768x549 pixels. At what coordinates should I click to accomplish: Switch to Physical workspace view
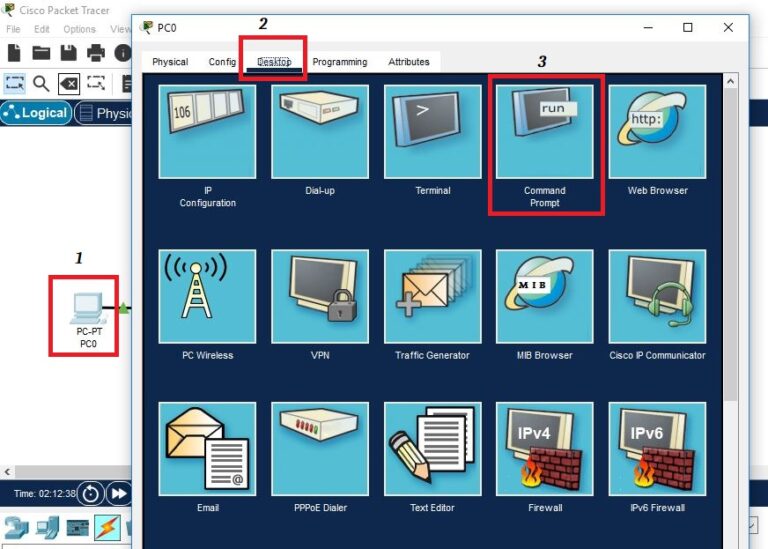(x=104, y=113)
